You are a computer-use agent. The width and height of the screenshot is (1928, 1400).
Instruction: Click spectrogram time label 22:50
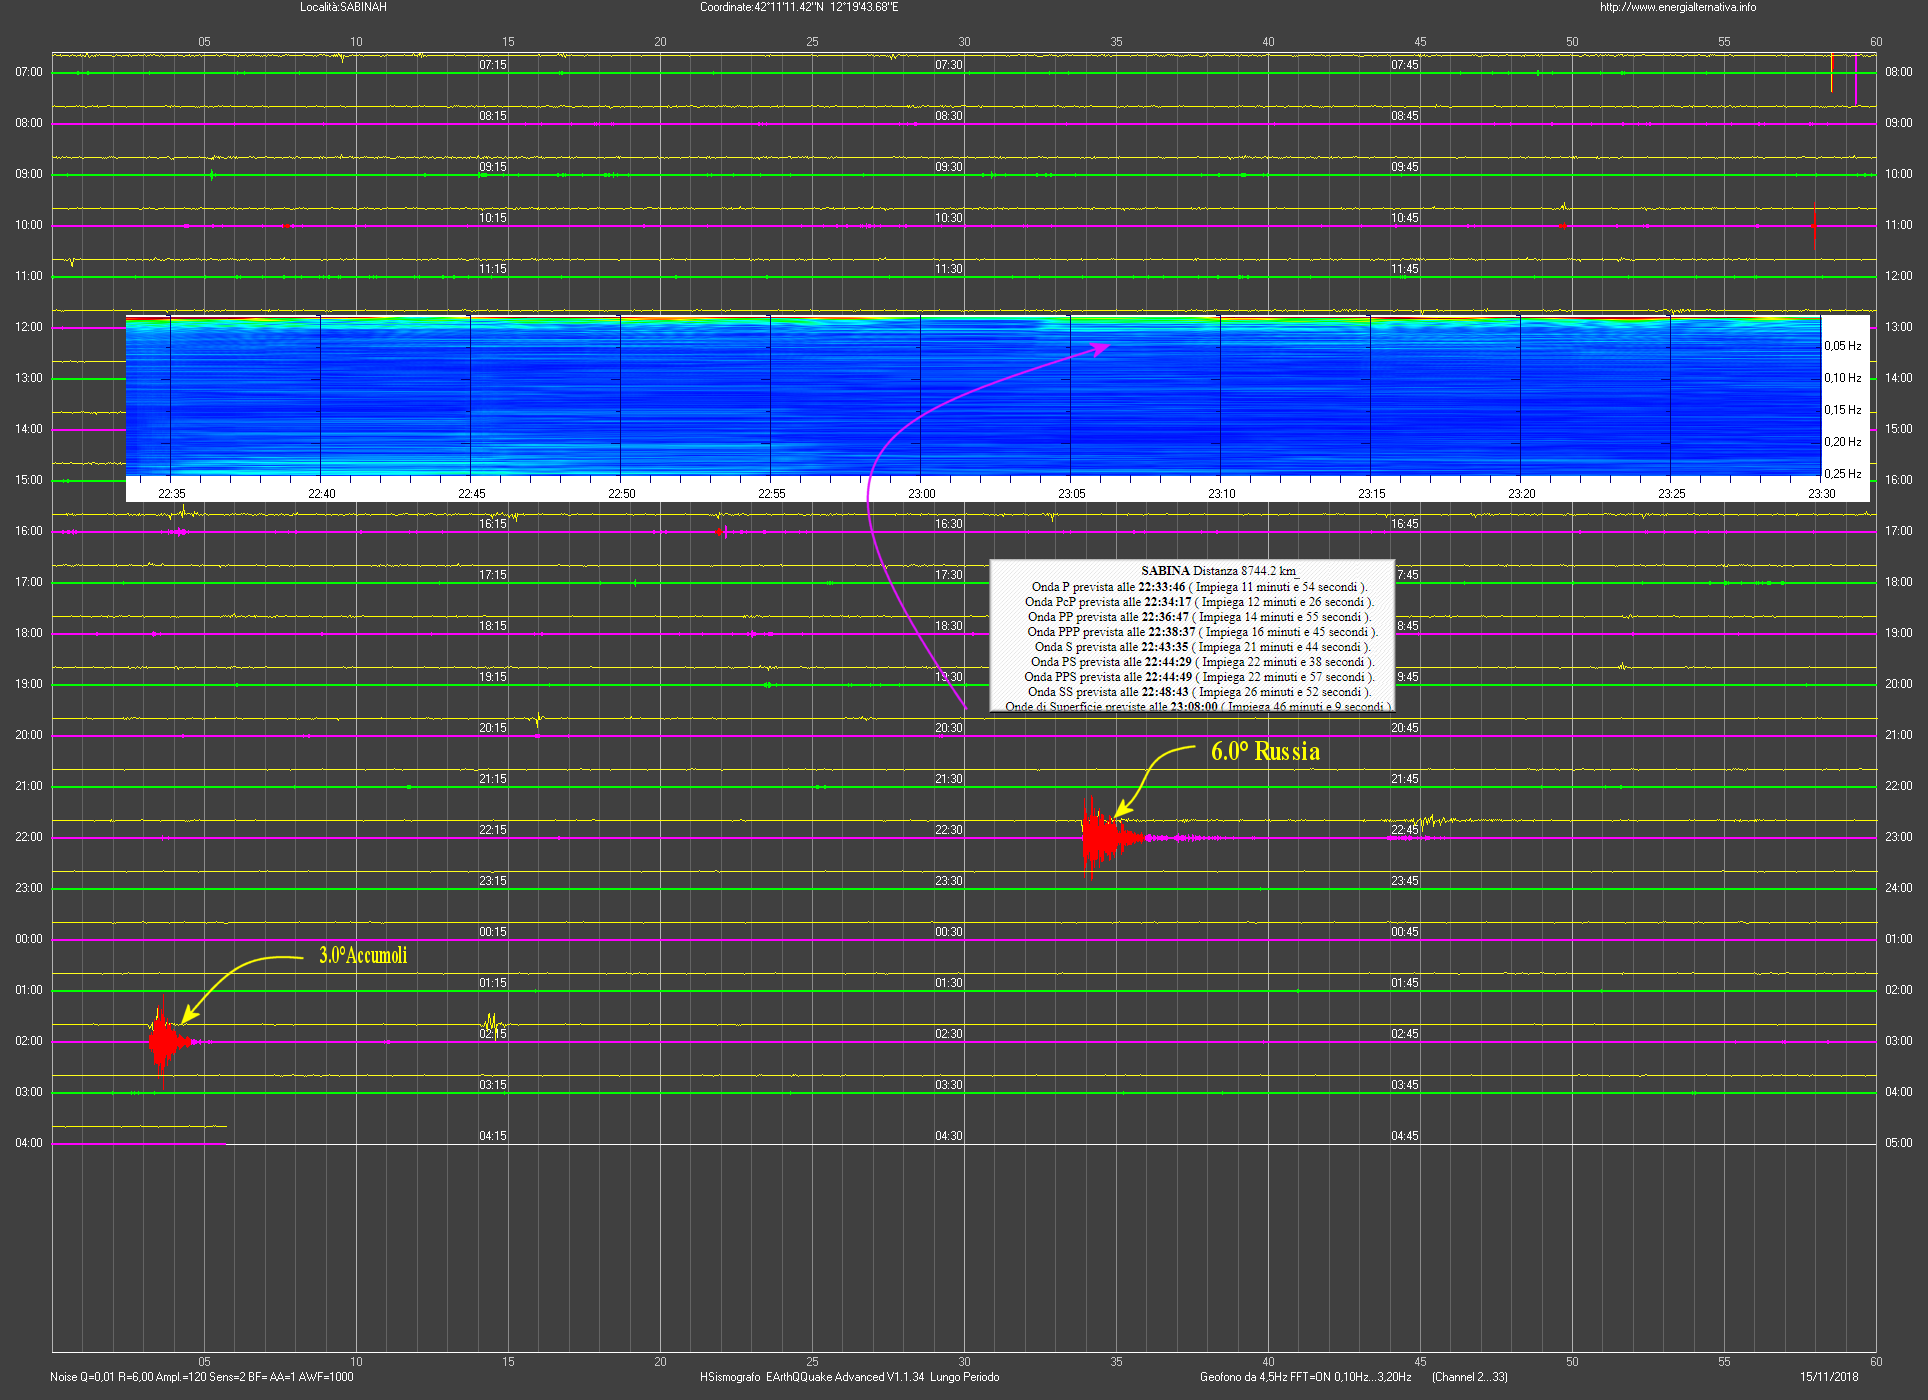pyautogui.click(x=622, y=494)
